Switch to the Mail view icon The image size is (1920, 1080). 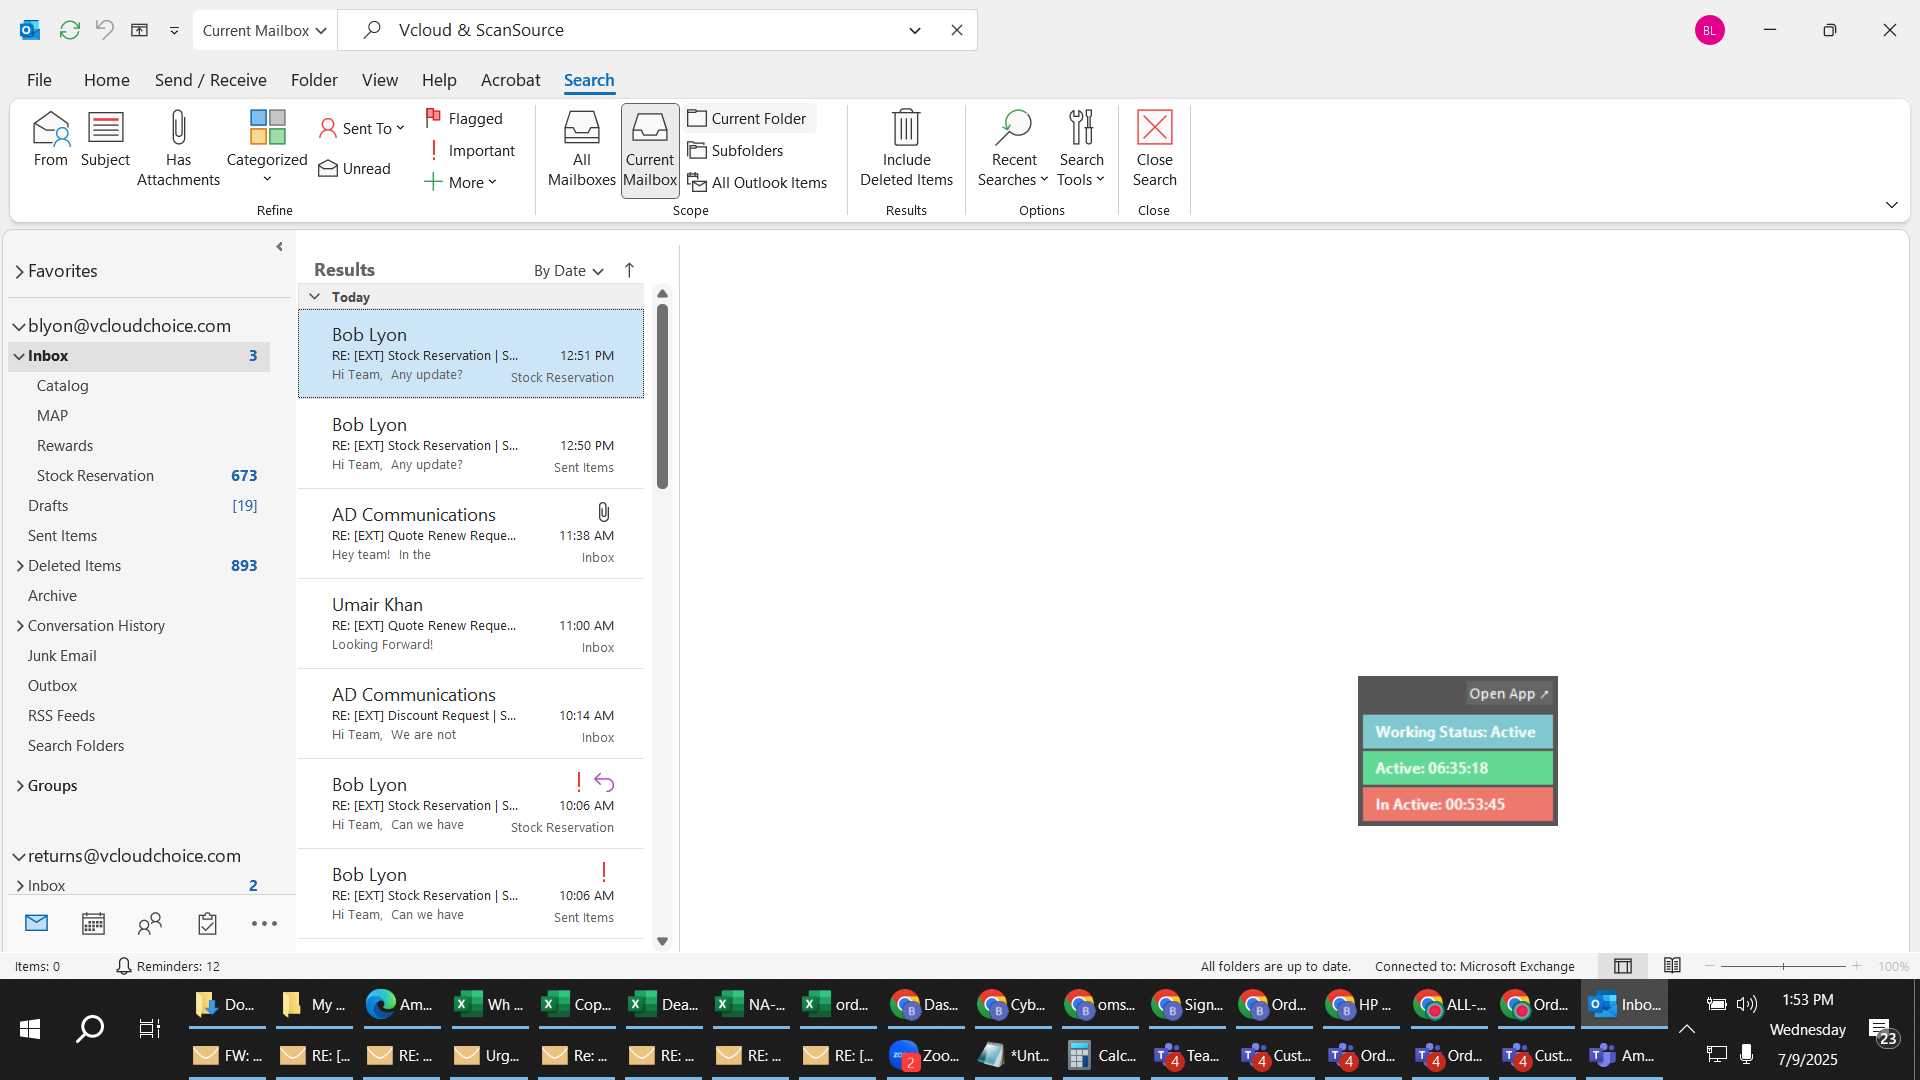[36, 923]
